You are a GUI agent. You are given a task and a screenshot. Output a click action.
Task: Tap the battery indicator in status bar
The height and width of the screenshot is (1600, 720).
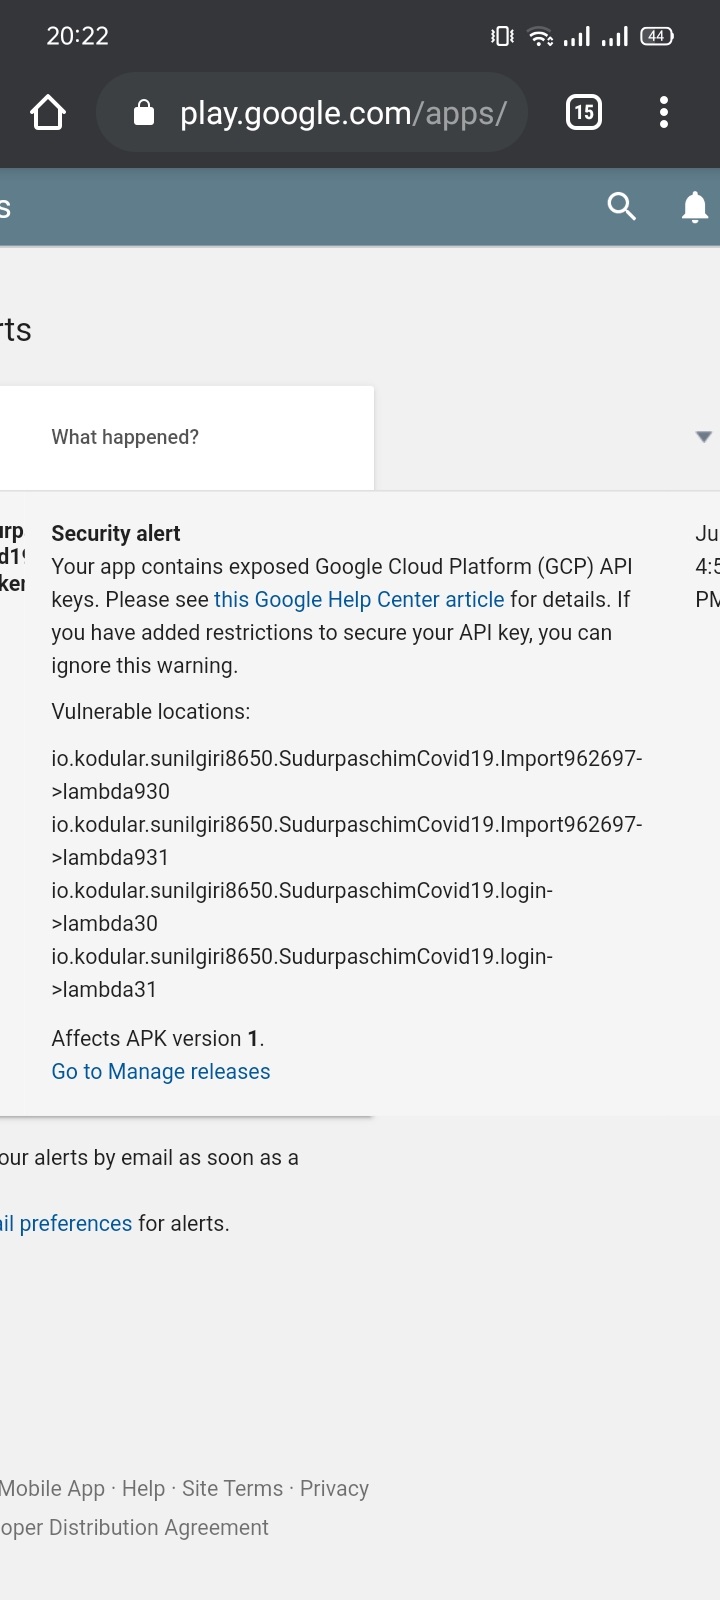pyautogui.click(x=656, y=37)
